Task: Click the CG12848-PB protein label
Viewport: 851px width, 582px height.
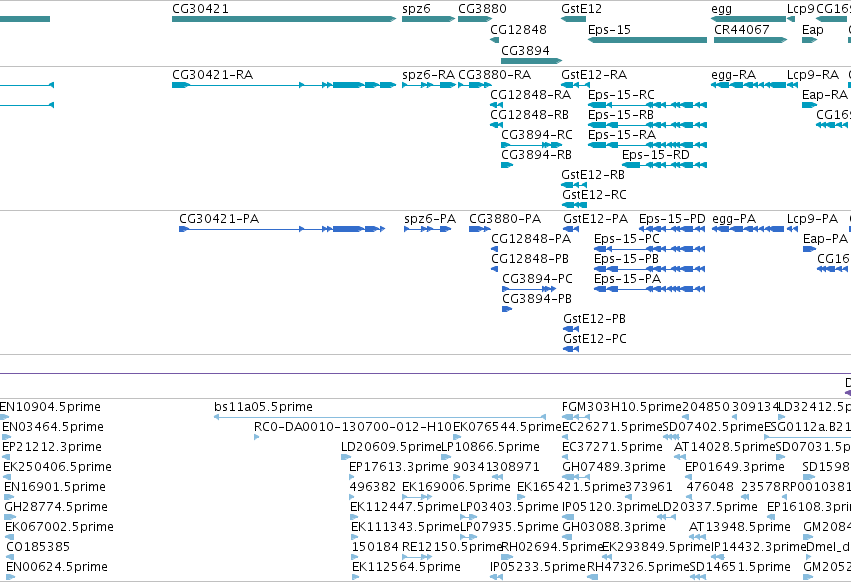Action: pos(530,259)
